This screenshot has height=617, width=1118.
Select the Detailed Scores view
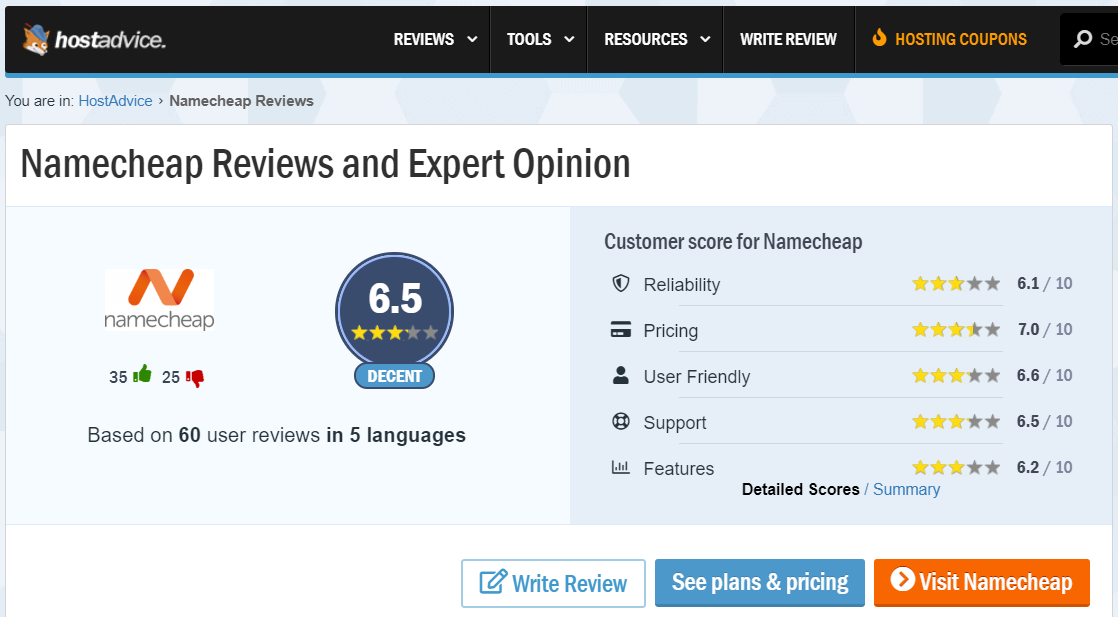tap(801, 489)
